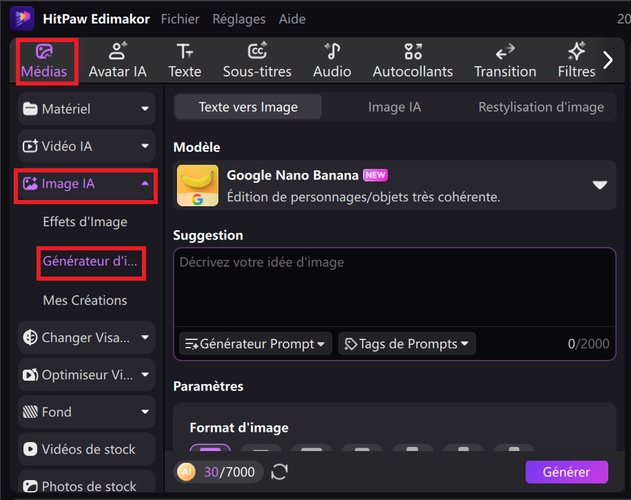631x500 pixels.
Task: Select the first image format option
Action: [209, 452]
